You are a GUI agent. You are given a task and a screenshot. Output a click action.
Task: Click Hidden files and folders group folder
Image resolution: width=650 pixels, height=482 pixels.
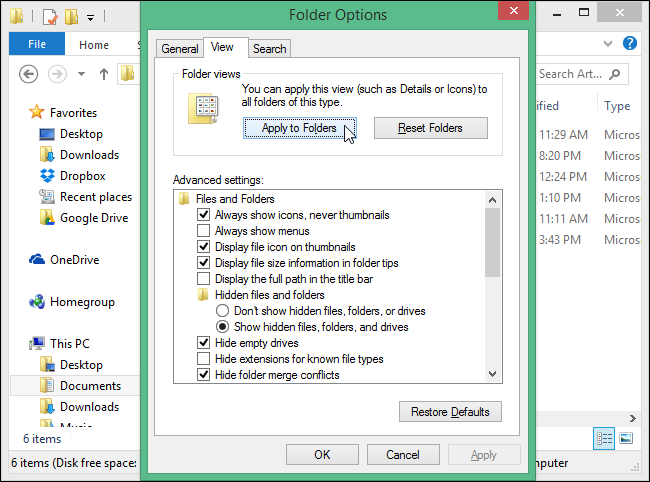pos(203,295)
